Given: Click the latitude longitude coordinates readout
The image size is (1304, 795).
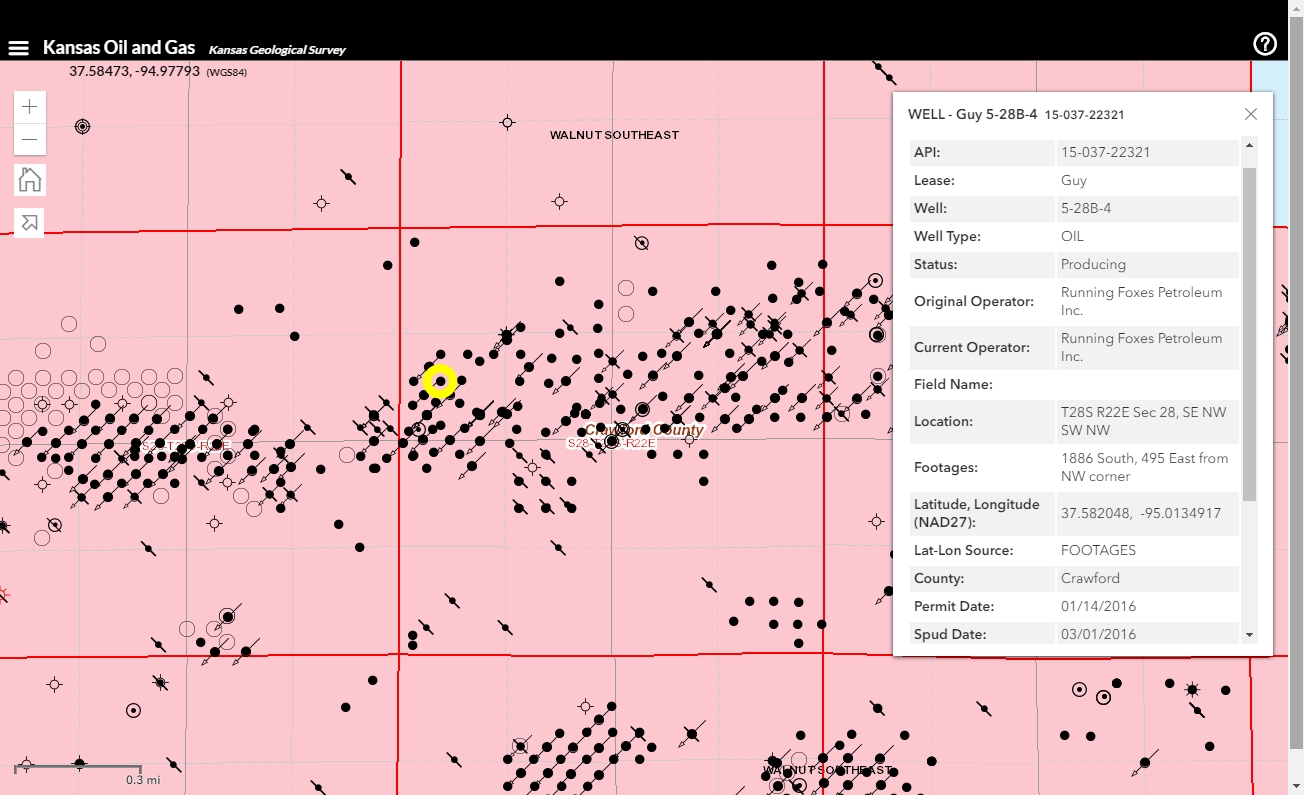Looking at the screenshot, I should tap(134, 72).
